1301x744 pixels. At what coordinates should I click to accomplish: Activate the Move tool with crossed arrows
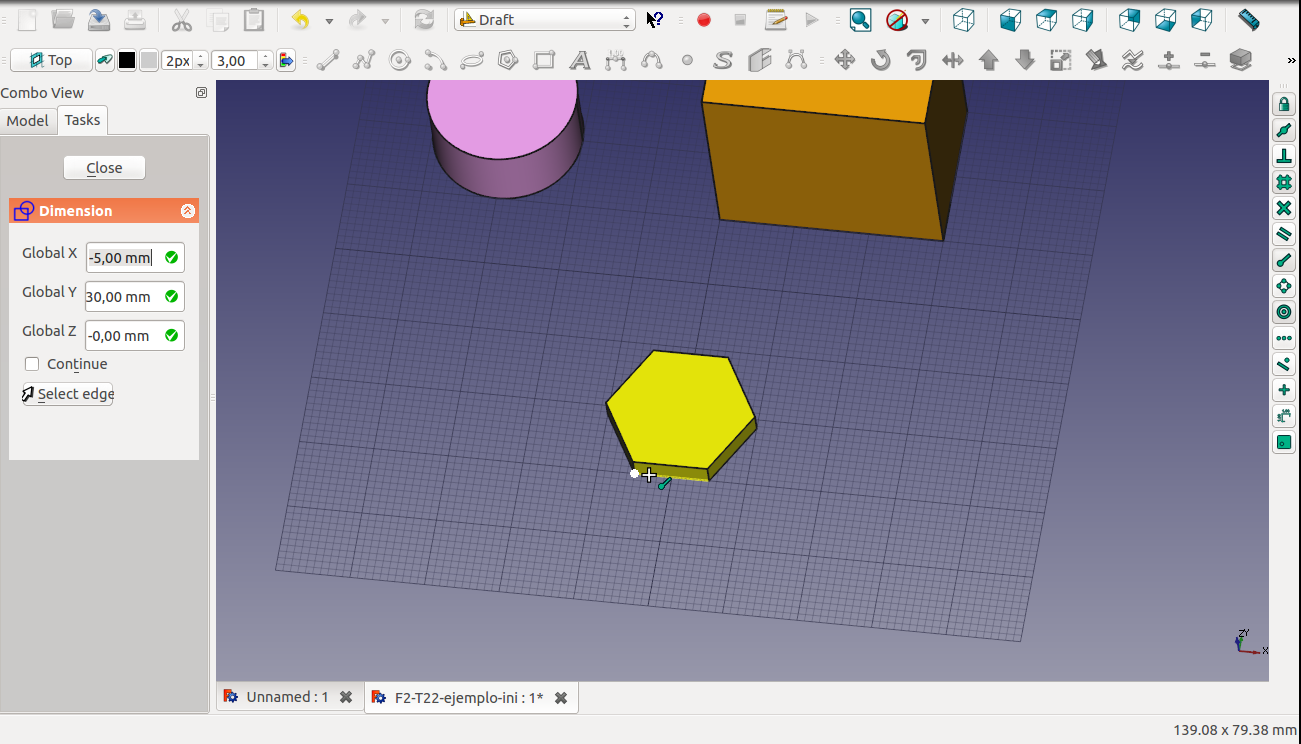coord(845,61)
